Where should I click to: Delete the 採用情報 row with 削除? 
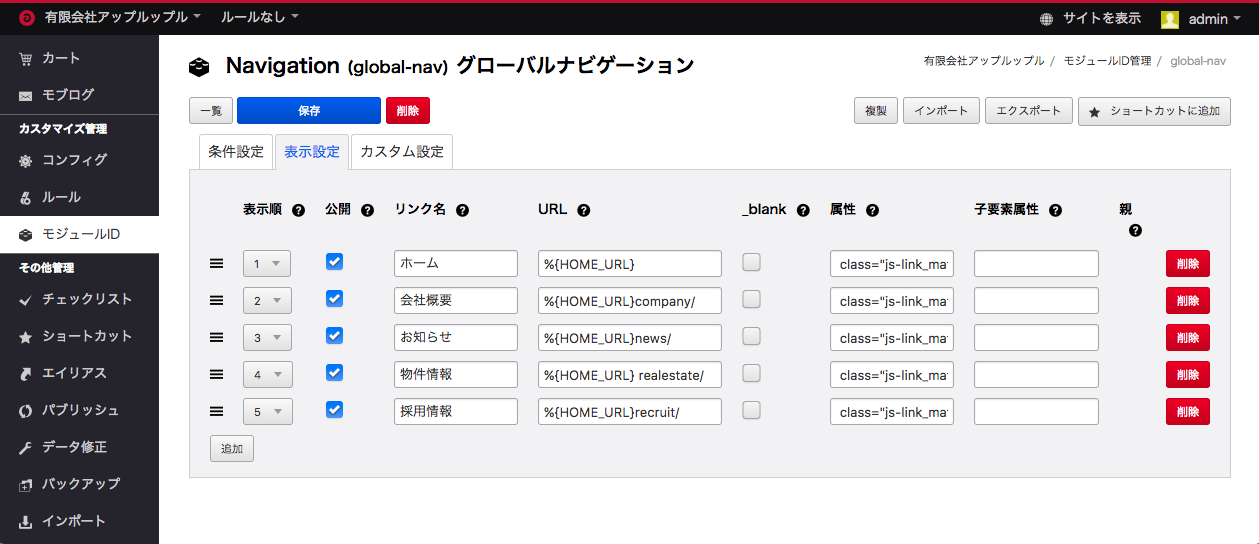click(1187, 412)
